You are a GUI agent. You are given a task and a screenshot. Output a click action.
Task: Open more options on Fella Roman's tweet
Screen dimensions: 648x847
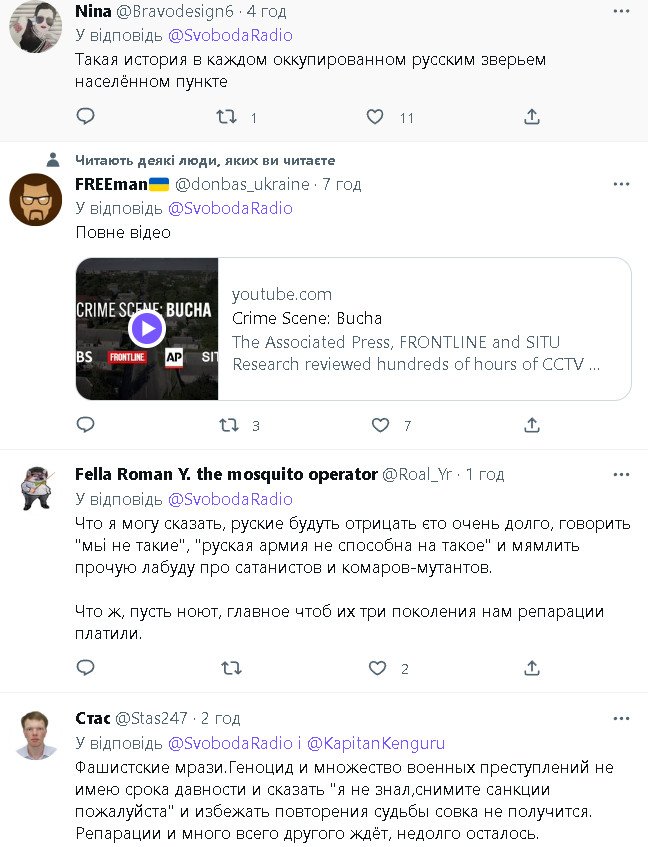[x=621, y=474]
